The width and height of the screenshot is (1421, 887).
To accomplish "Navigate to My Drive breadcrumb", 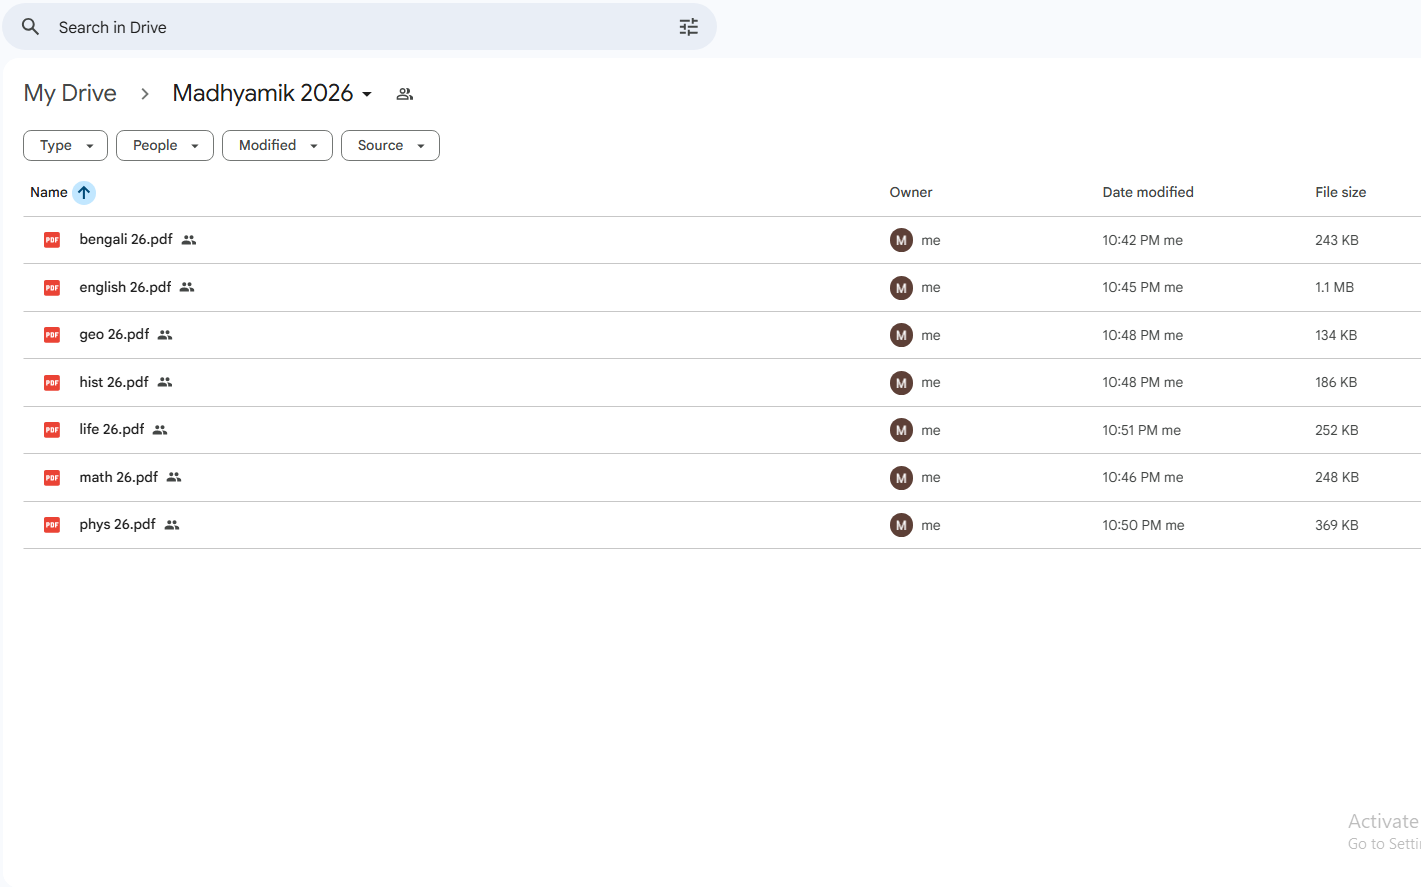I will [x=70, y=94].
